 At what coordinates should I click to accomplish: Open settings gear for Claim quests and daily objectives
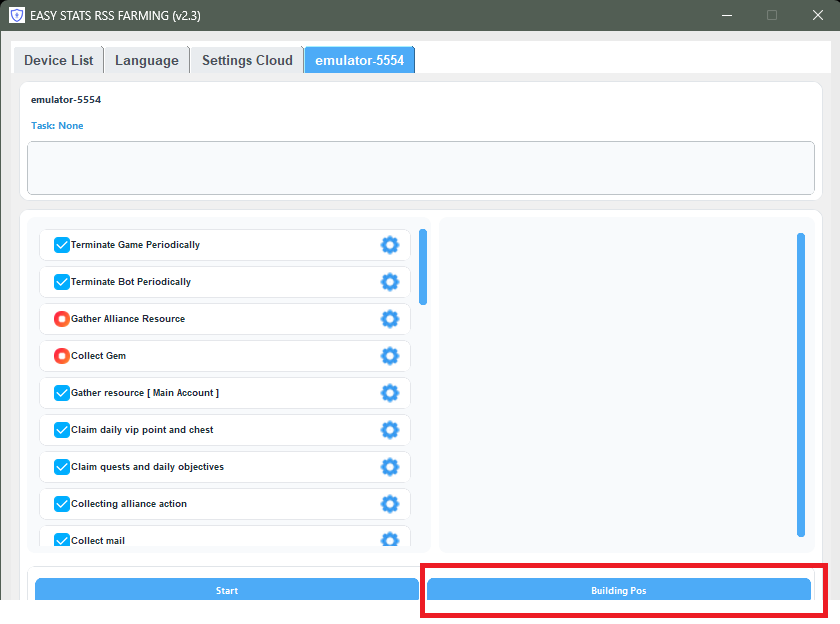pos(389,467)
